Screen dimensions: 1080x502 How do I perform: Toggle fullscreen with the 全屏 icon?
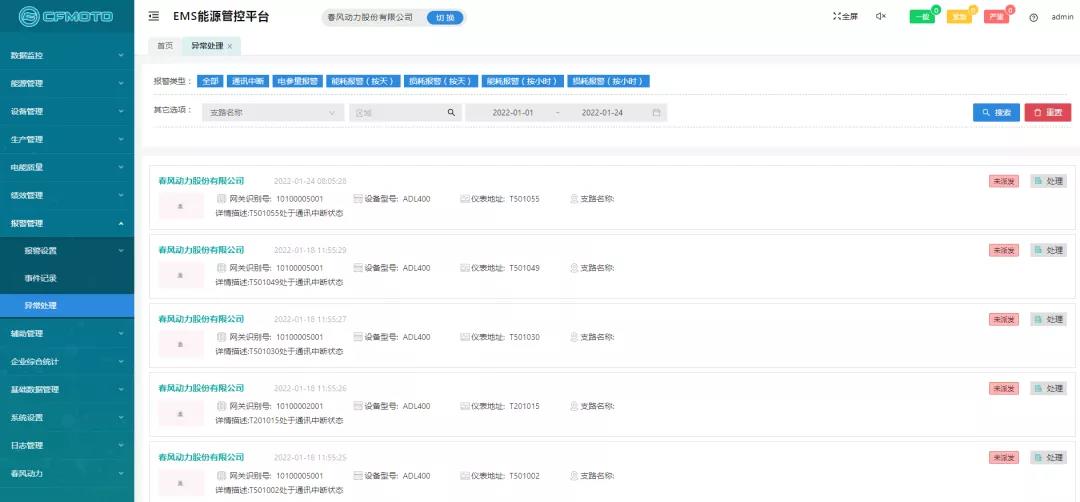coord(845,17)
